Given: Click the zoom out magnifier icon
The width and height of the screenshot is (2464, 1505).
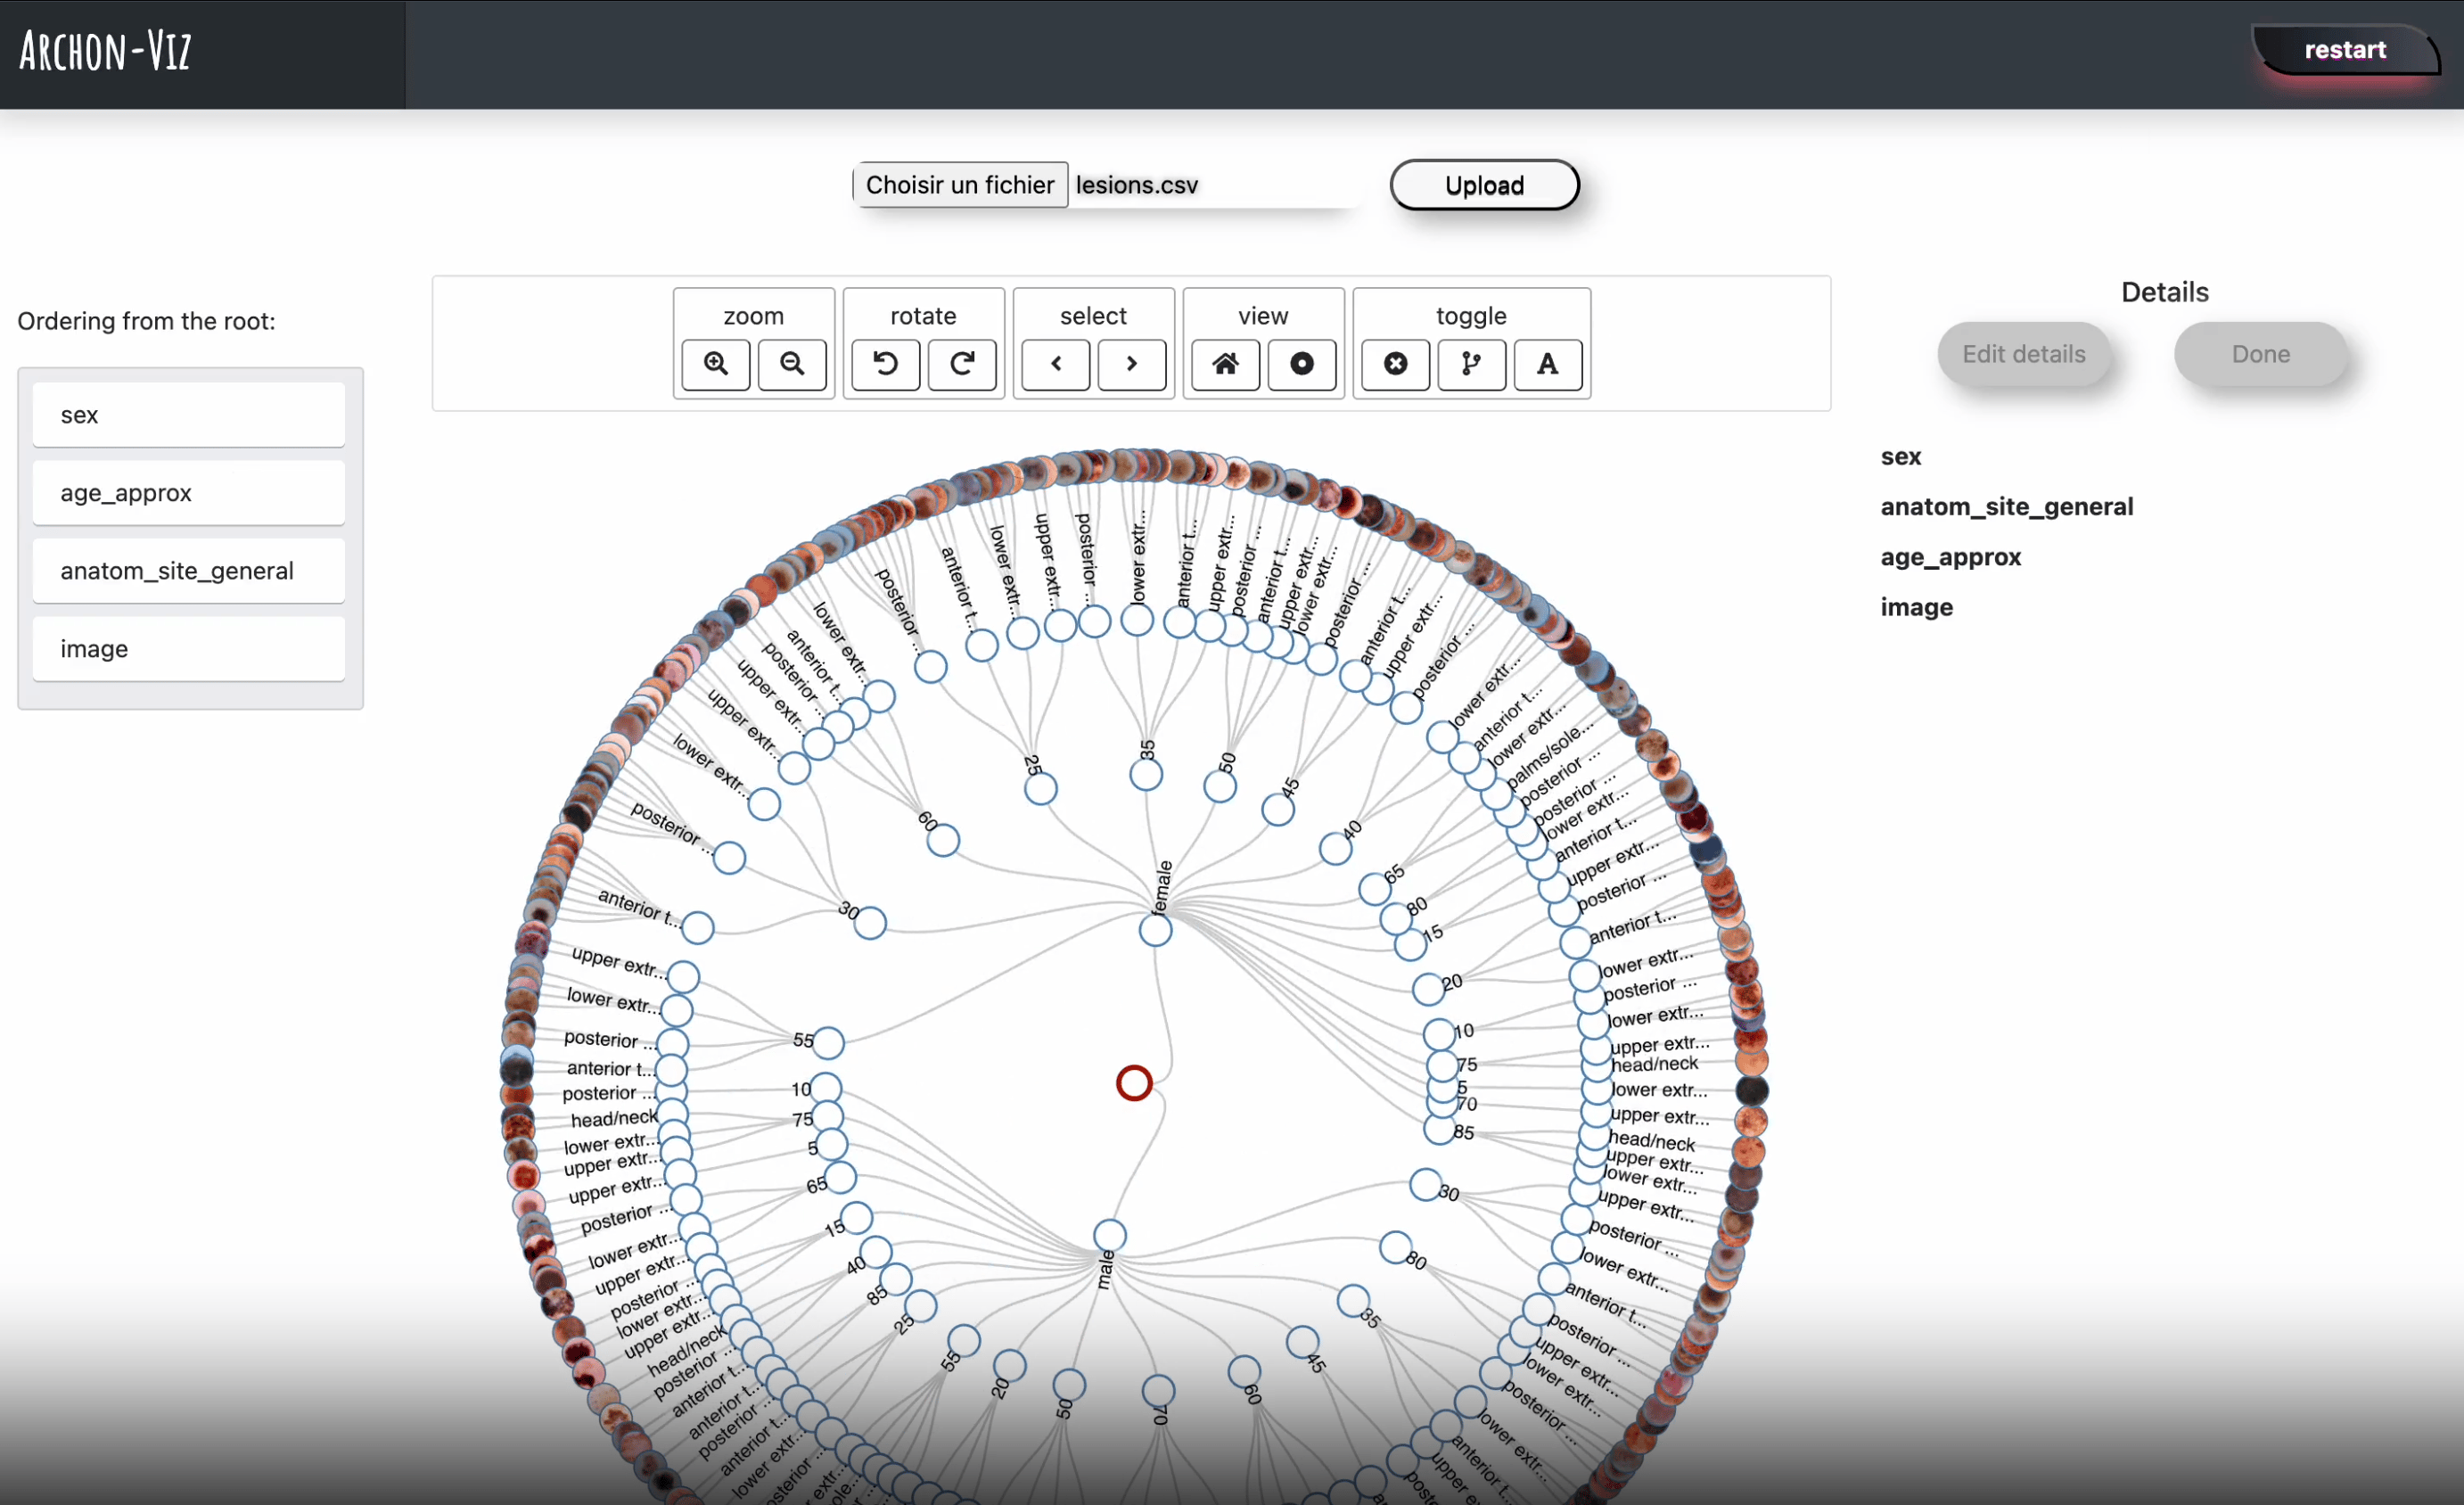Looking at the screenshot, I should [792, 364].
